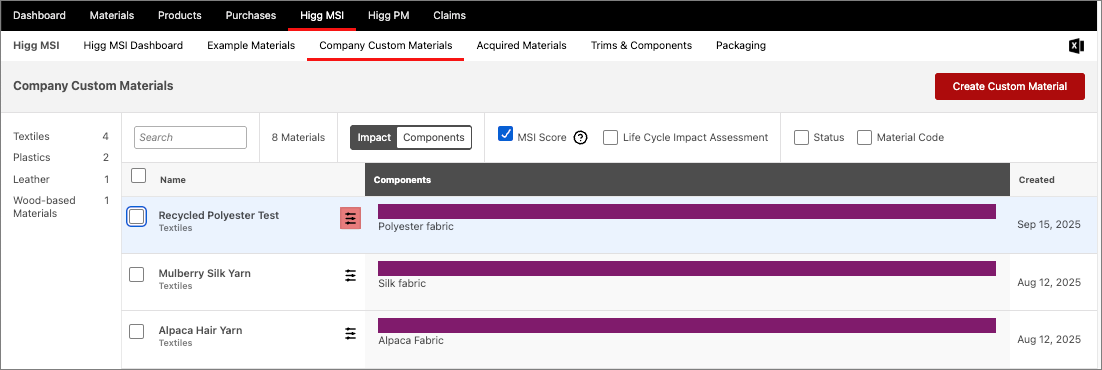1102x370 pixels.
Task: Go to Packaging tab
Action: [741, 46]
